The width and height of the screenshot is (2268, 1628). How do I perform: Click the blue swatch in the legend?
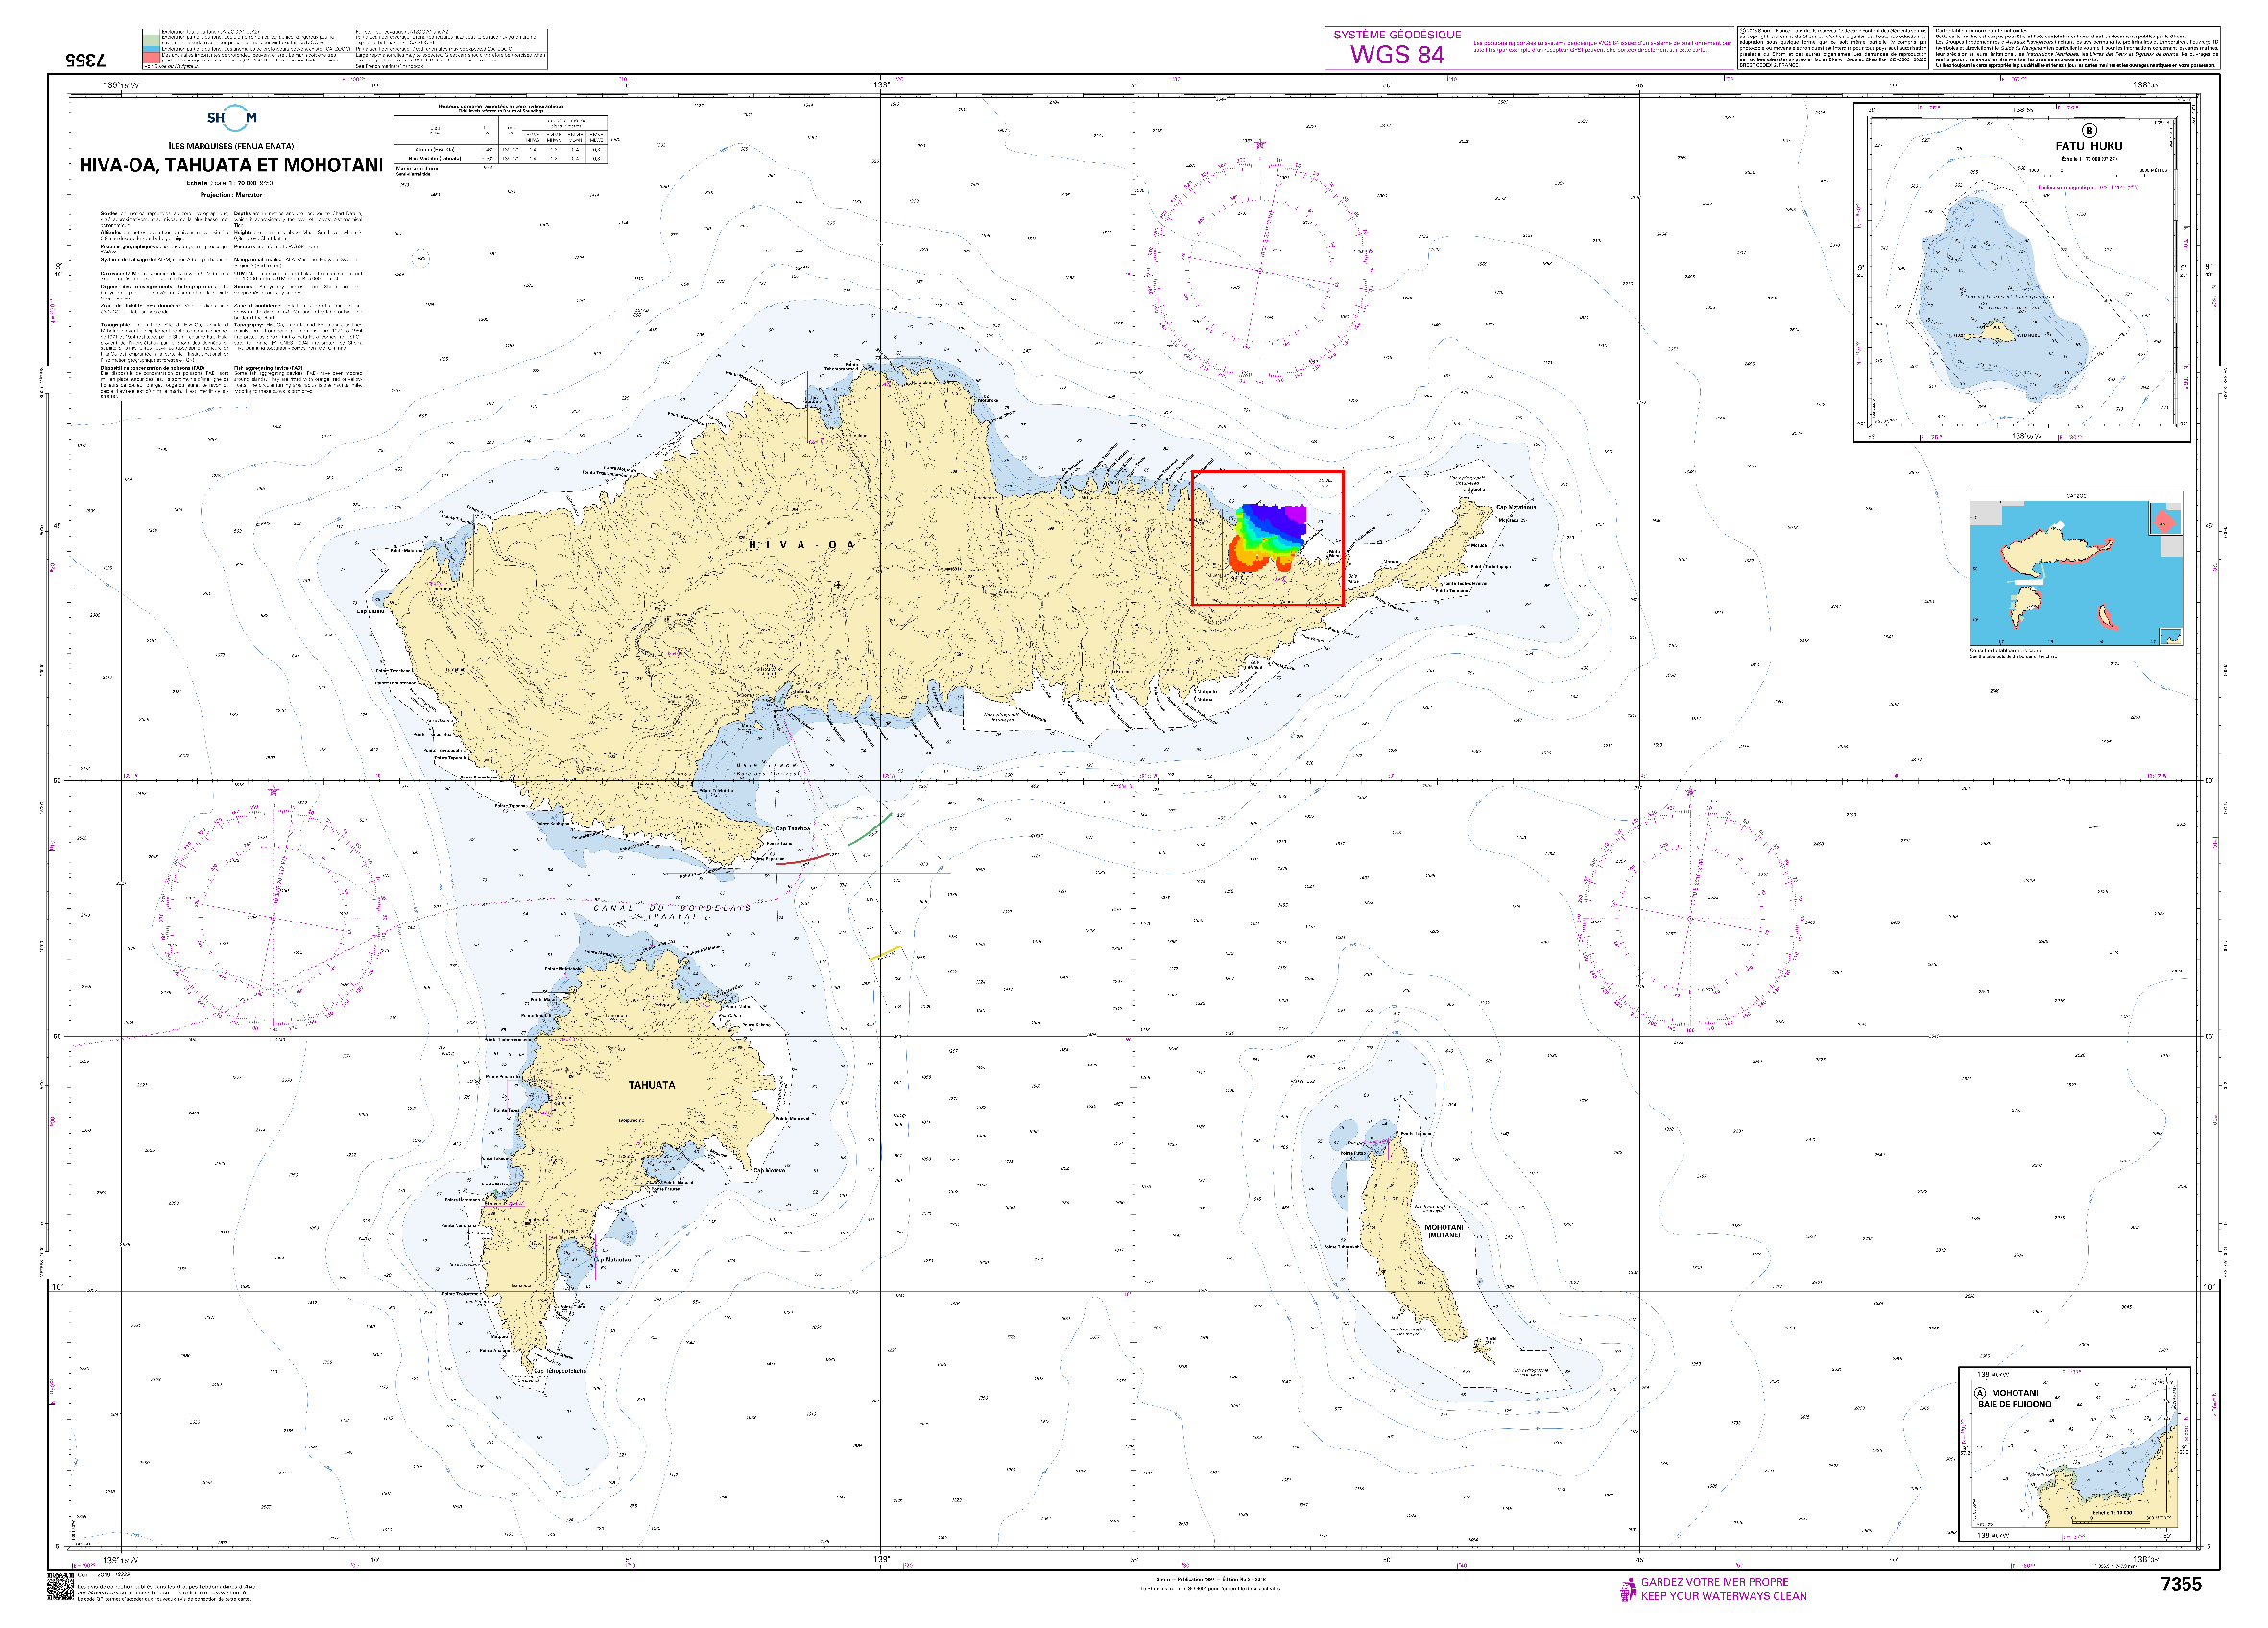[150, 49]
